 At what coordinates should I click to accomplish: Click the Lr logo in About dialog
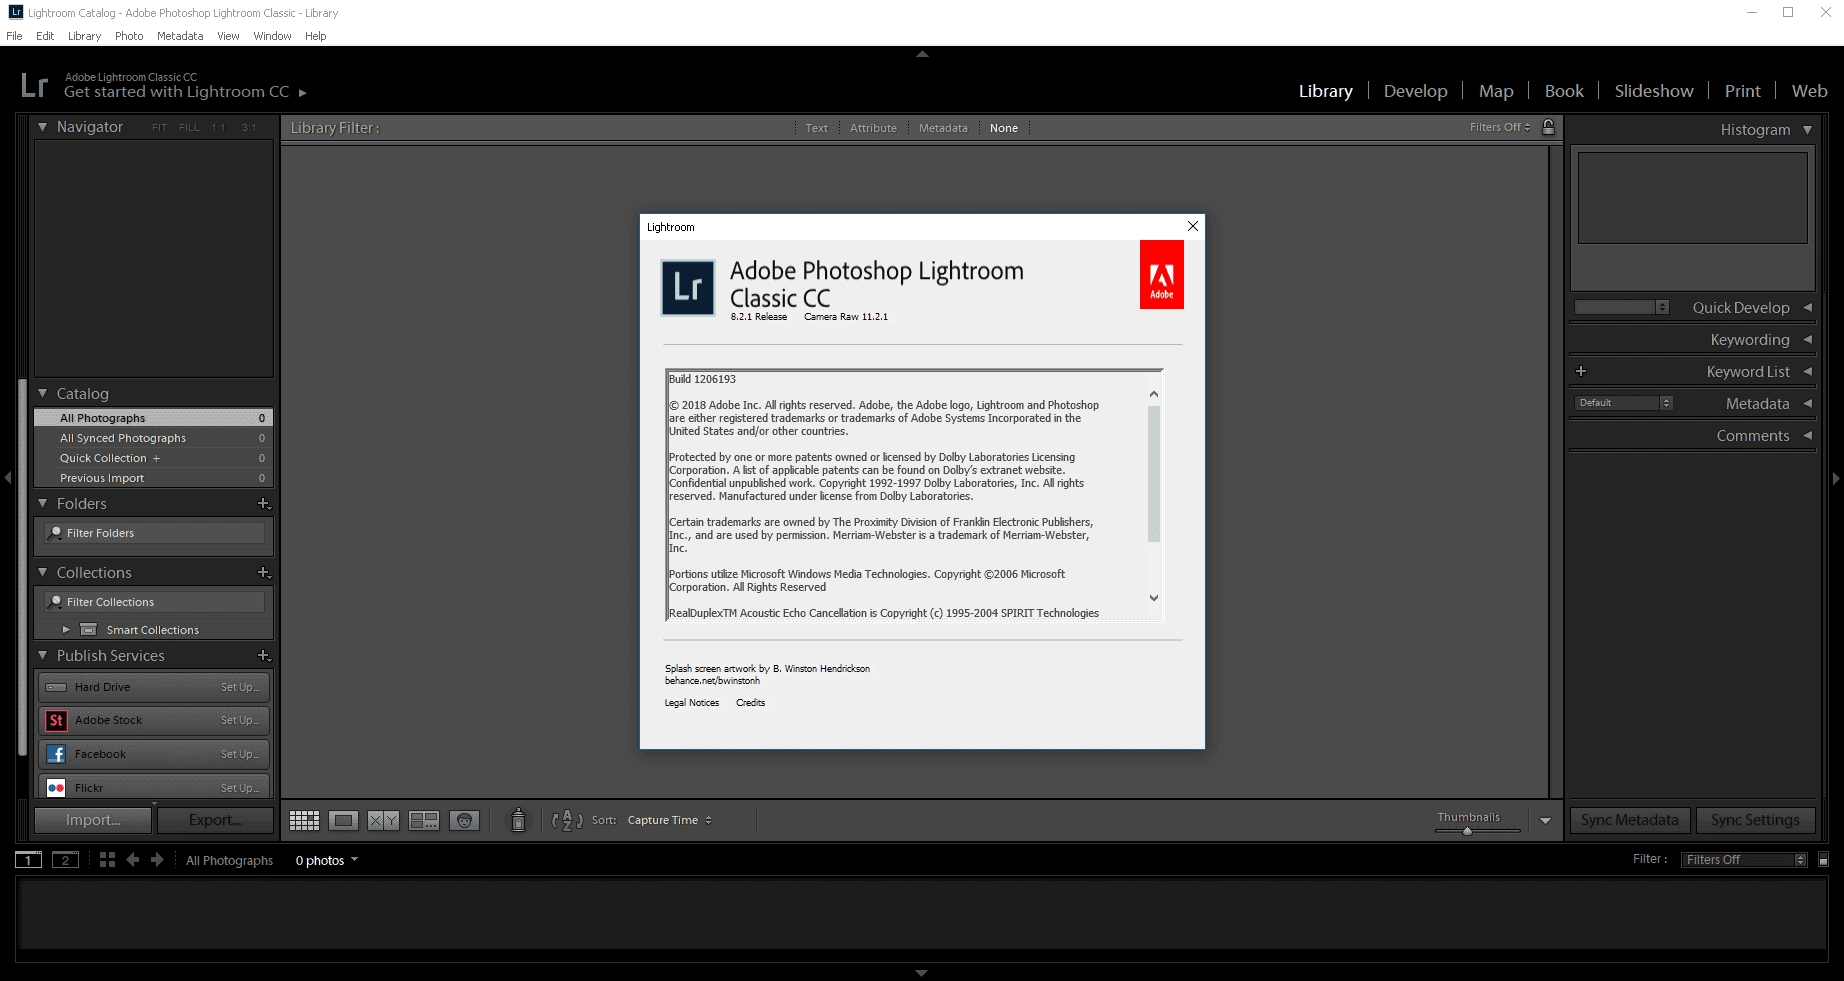688,288
